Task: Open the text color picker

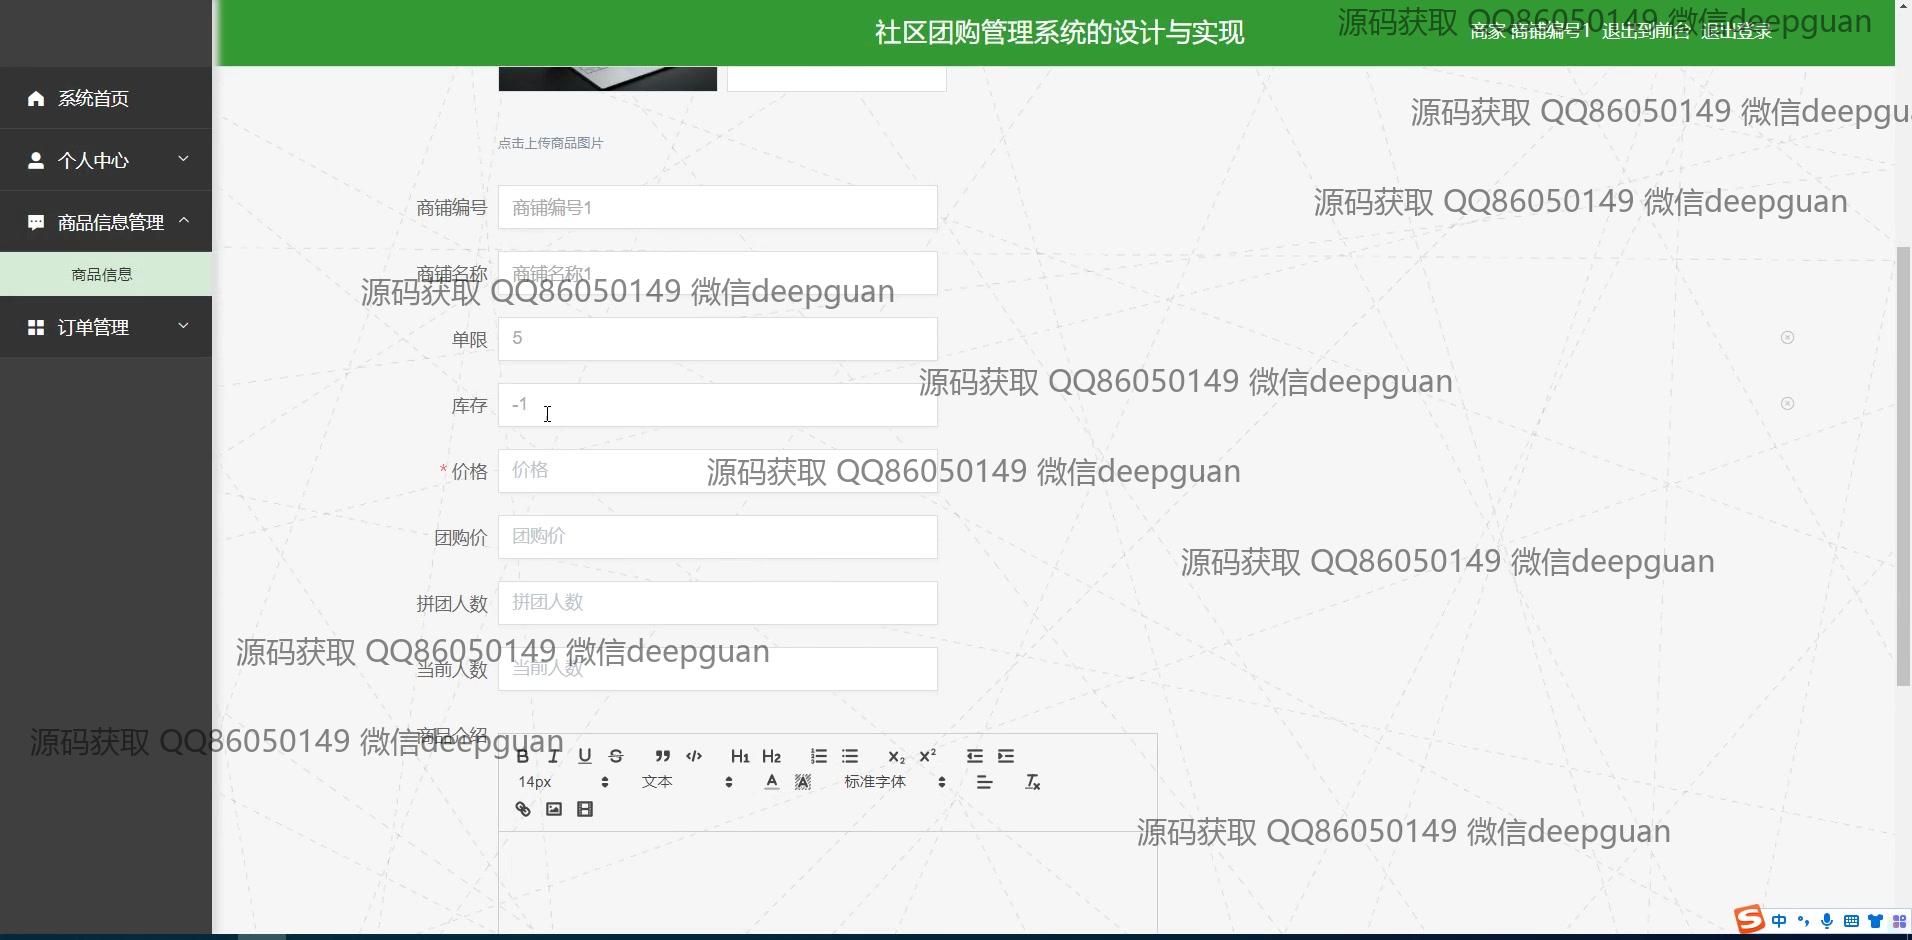Action: [x=771, y=782]
